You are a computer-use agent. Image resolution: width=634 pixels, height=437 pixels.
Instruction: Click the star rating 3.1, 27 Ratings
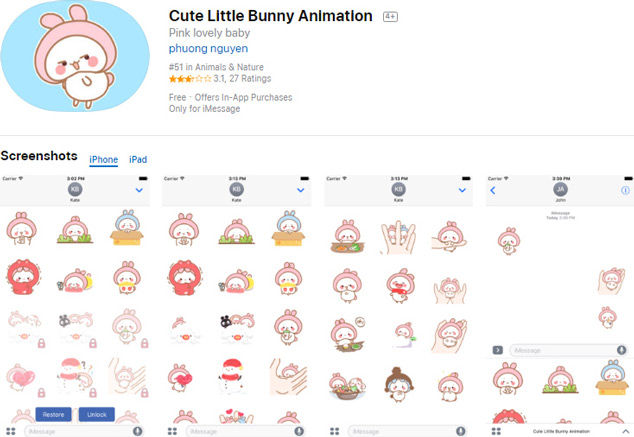[220, 78]
